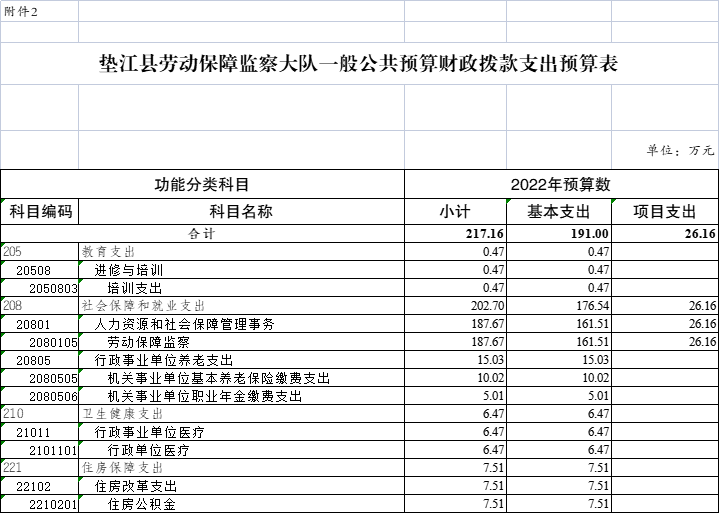This screenshot has width=719, height=514.
Task: Click code cell 210
Action: [40, 414]
